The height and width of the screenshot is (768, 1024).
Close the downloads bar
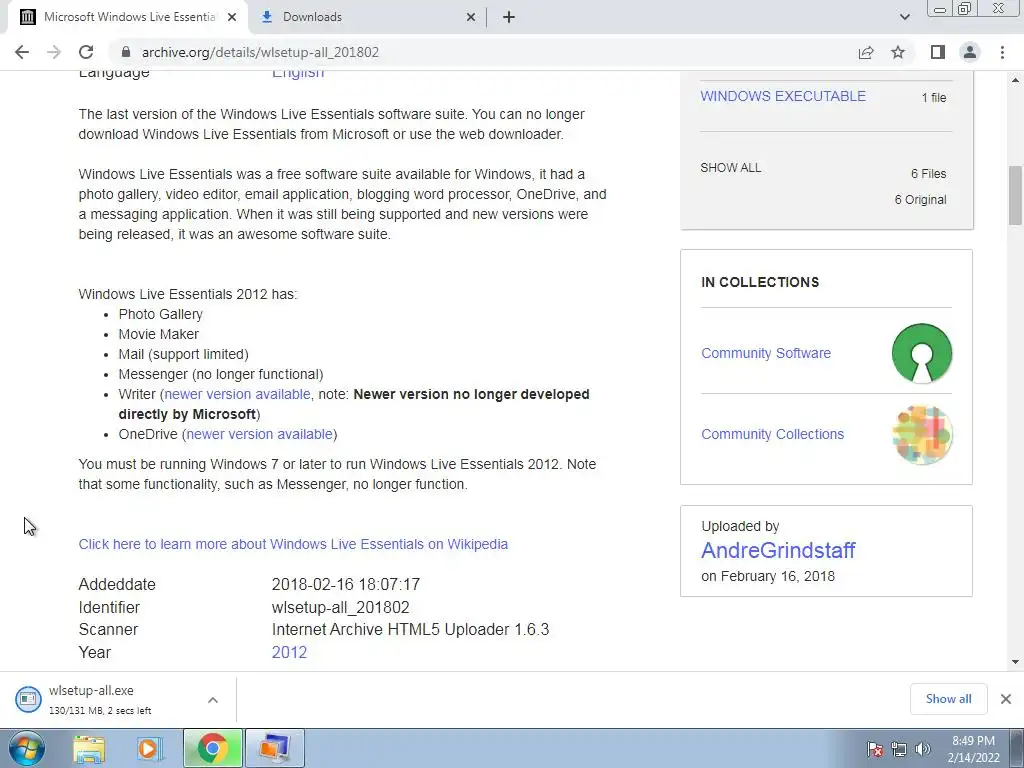[x=1006, y=699]
